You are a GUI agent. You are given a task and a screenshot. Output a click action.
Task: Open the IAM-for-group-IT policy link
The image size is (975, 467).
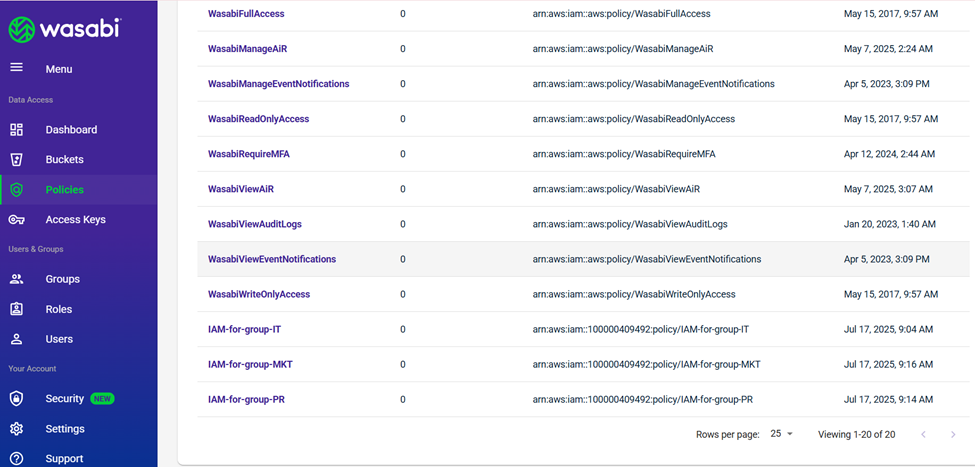[246, 329]
